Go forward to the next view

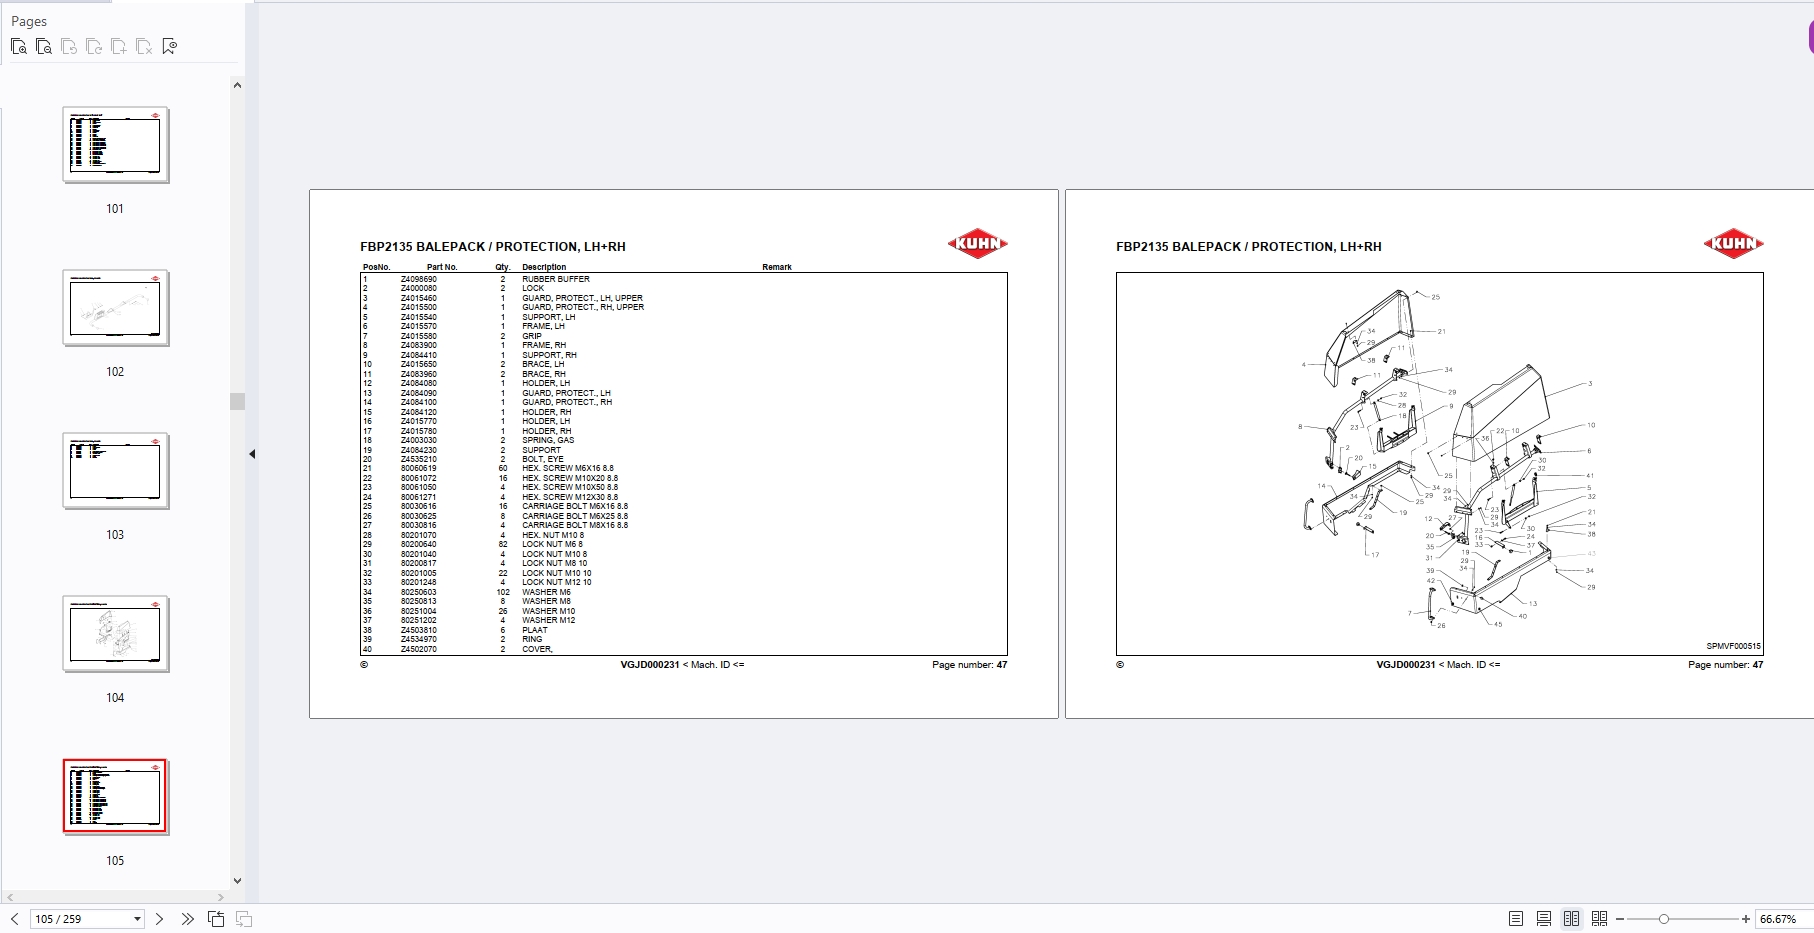244,919
